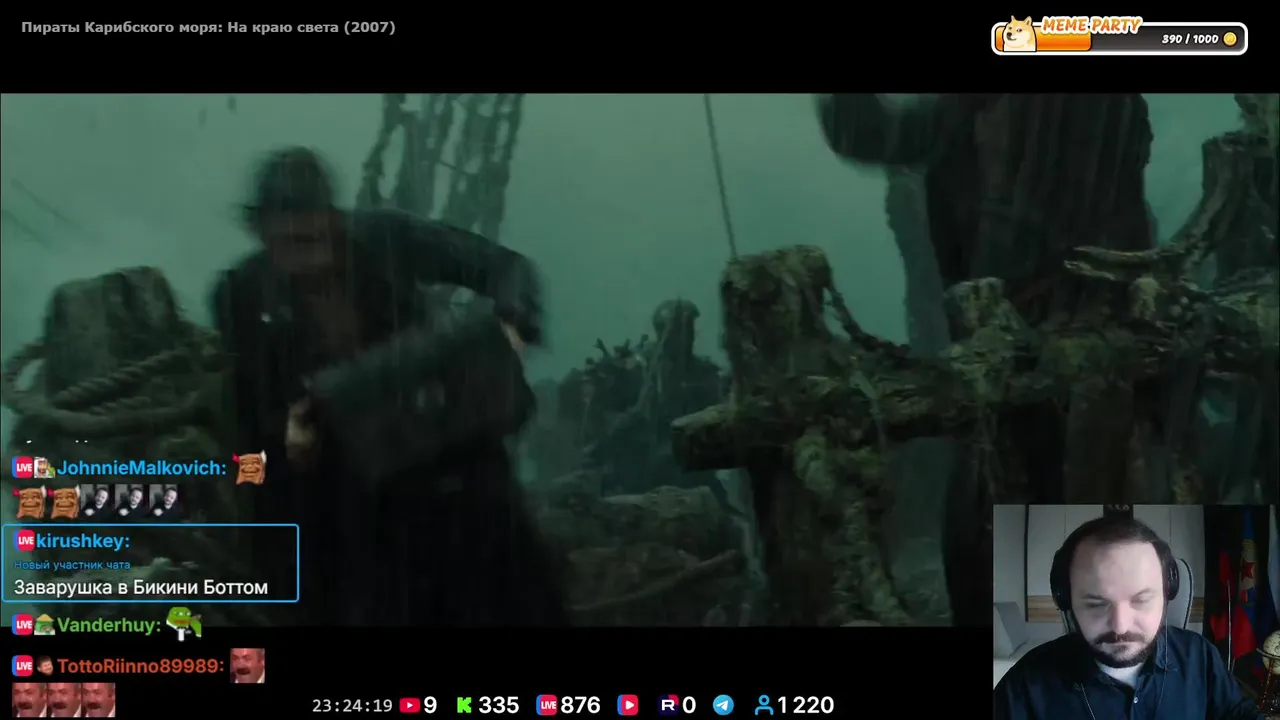This screenshot has width=1280, height=720.
Task: Open Vanderhuy's username in chat
Action: (109, 625)
